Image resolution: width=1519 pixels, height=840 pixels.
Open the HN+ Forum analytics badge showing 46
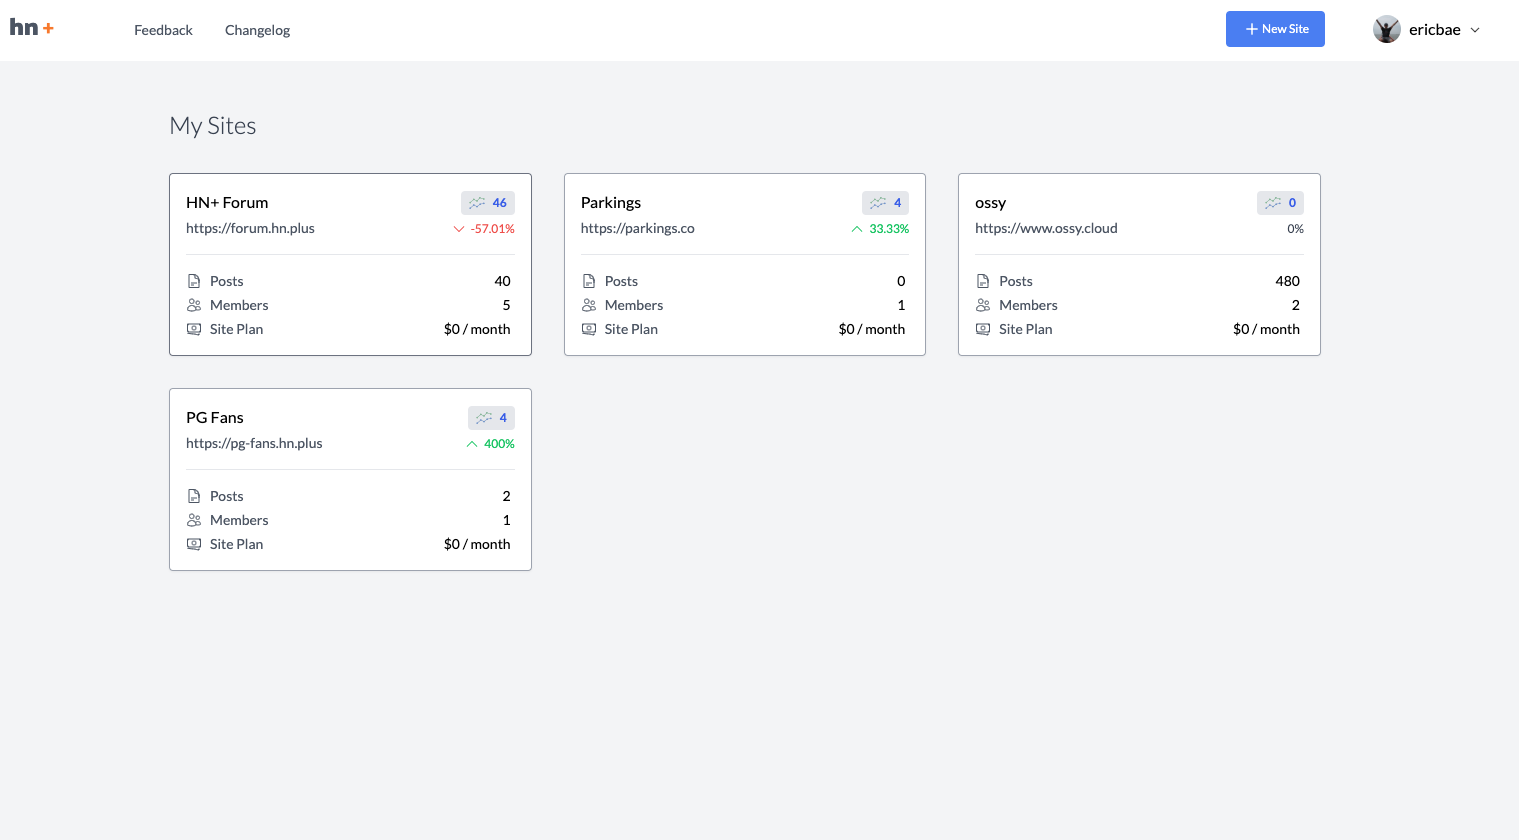488,203
